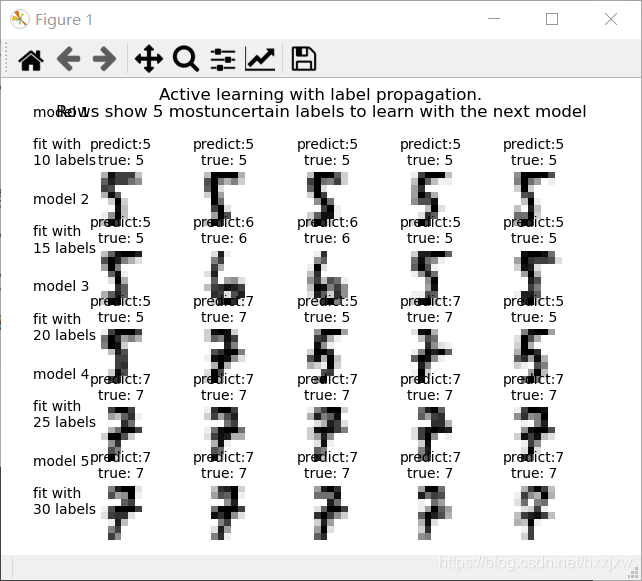
Task: Click the matplotlib Figure 1 window icon
Action: 20,19
